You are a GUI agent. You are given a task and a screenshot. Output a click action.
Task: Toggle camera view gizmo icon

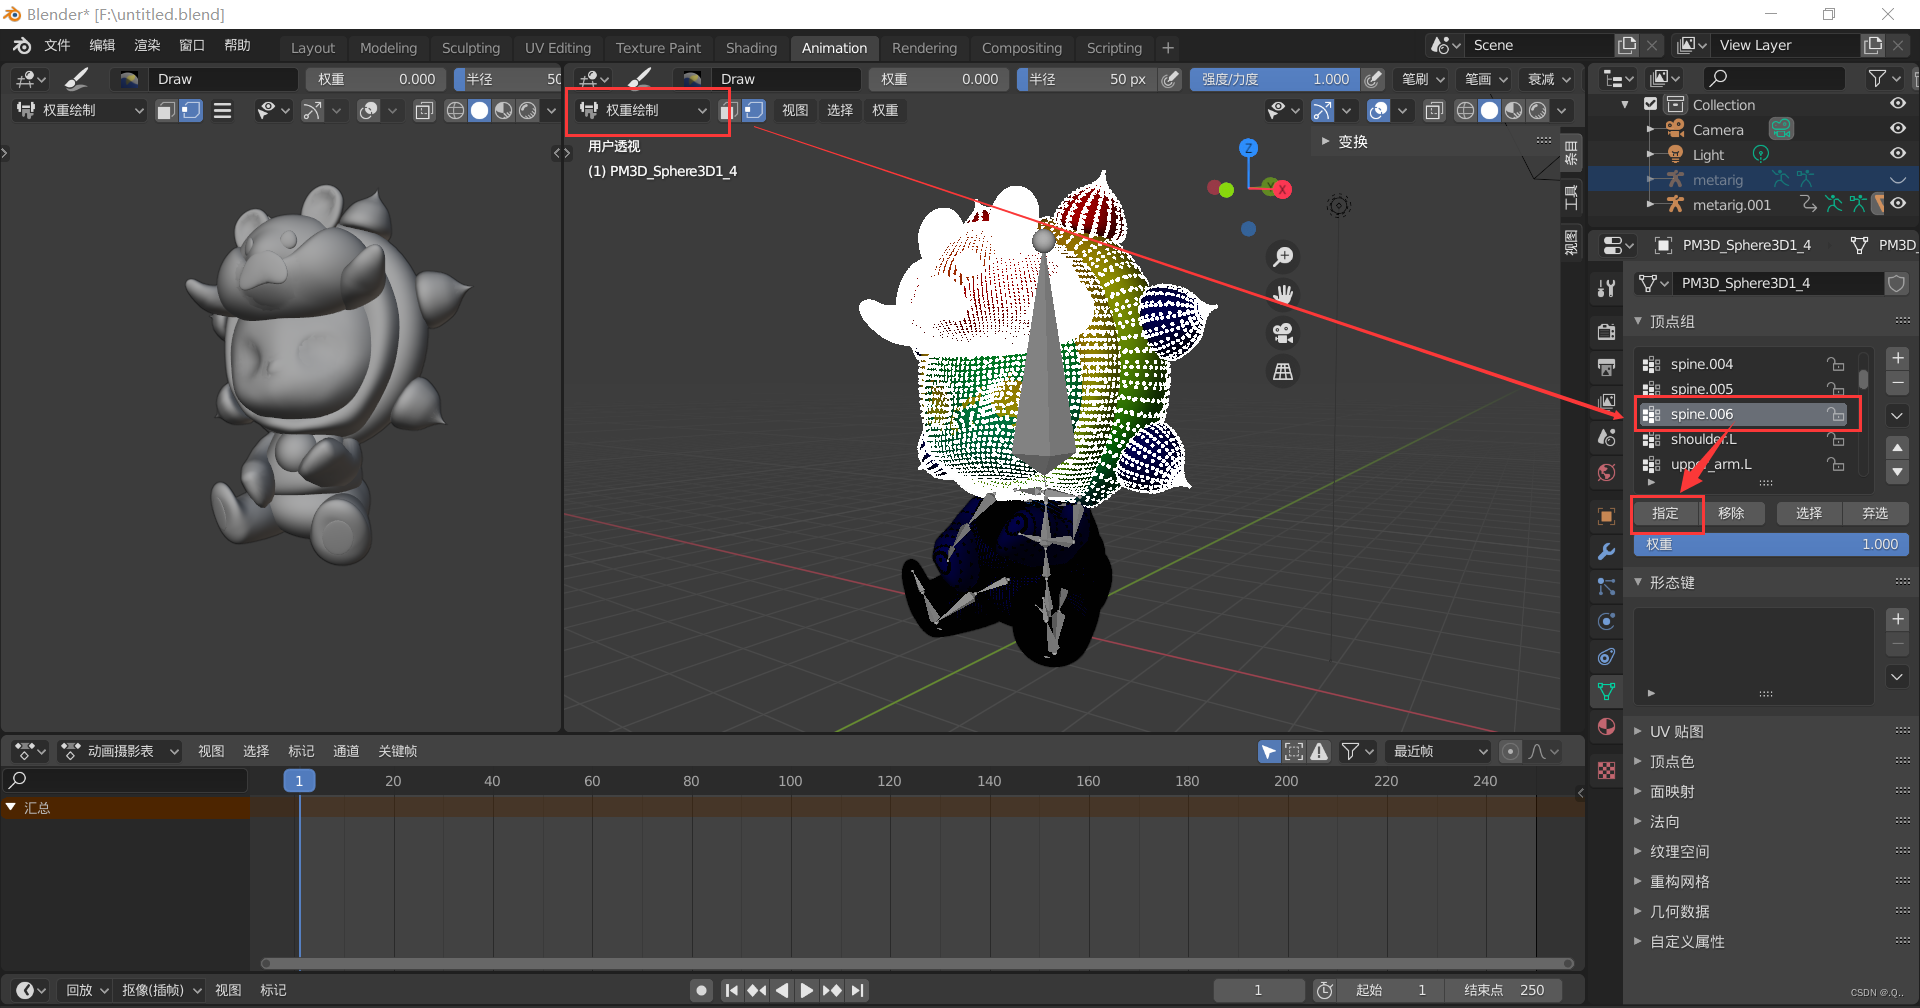coord(1283,333)
